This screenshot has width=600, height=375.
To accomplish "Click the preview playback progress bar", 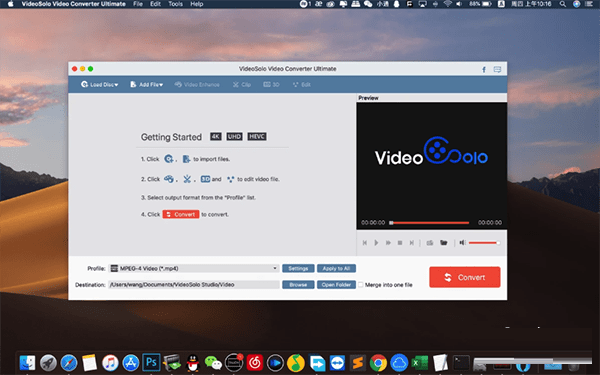I will click(429, 223).
